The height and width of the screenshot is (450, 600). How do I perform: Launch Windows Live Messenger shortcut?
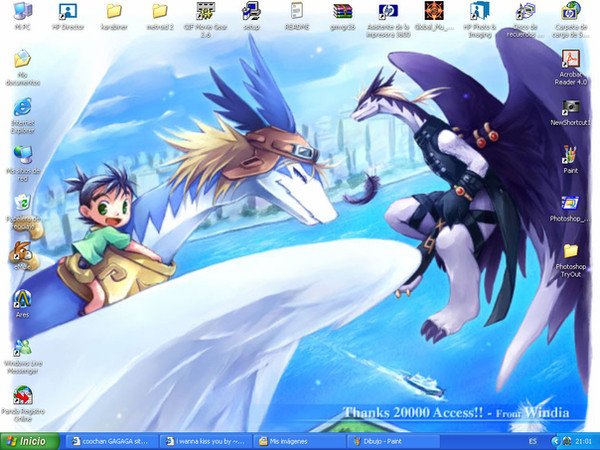coord(23,347)
